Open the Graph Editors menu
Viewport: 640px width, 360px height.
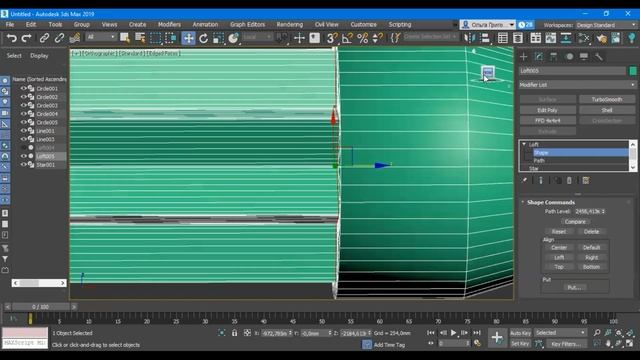pos(247,24)
